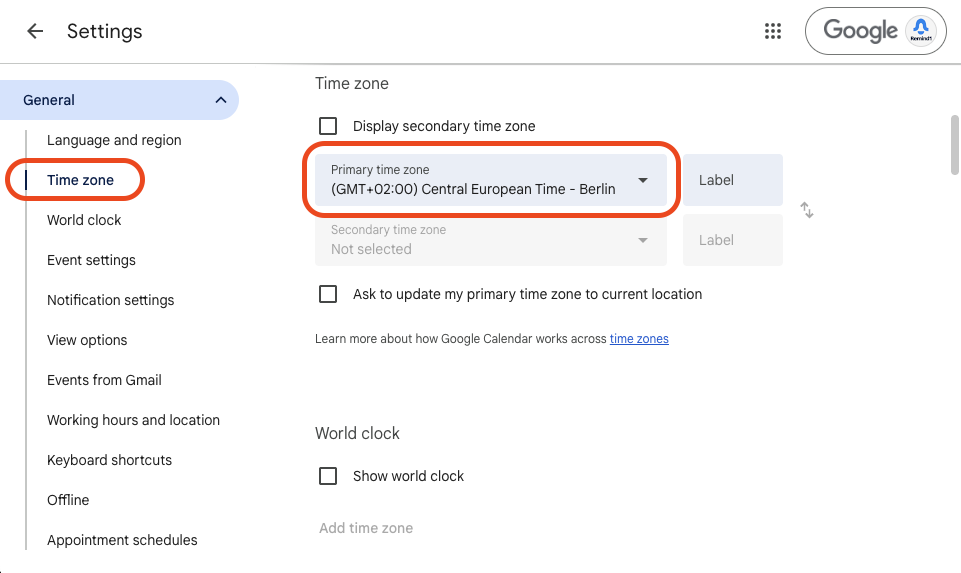The width and height of the screenshot is (961, 573).
Task: Open the Google account profile avatar
Action: pyautogui.click(x=921, y=31)
